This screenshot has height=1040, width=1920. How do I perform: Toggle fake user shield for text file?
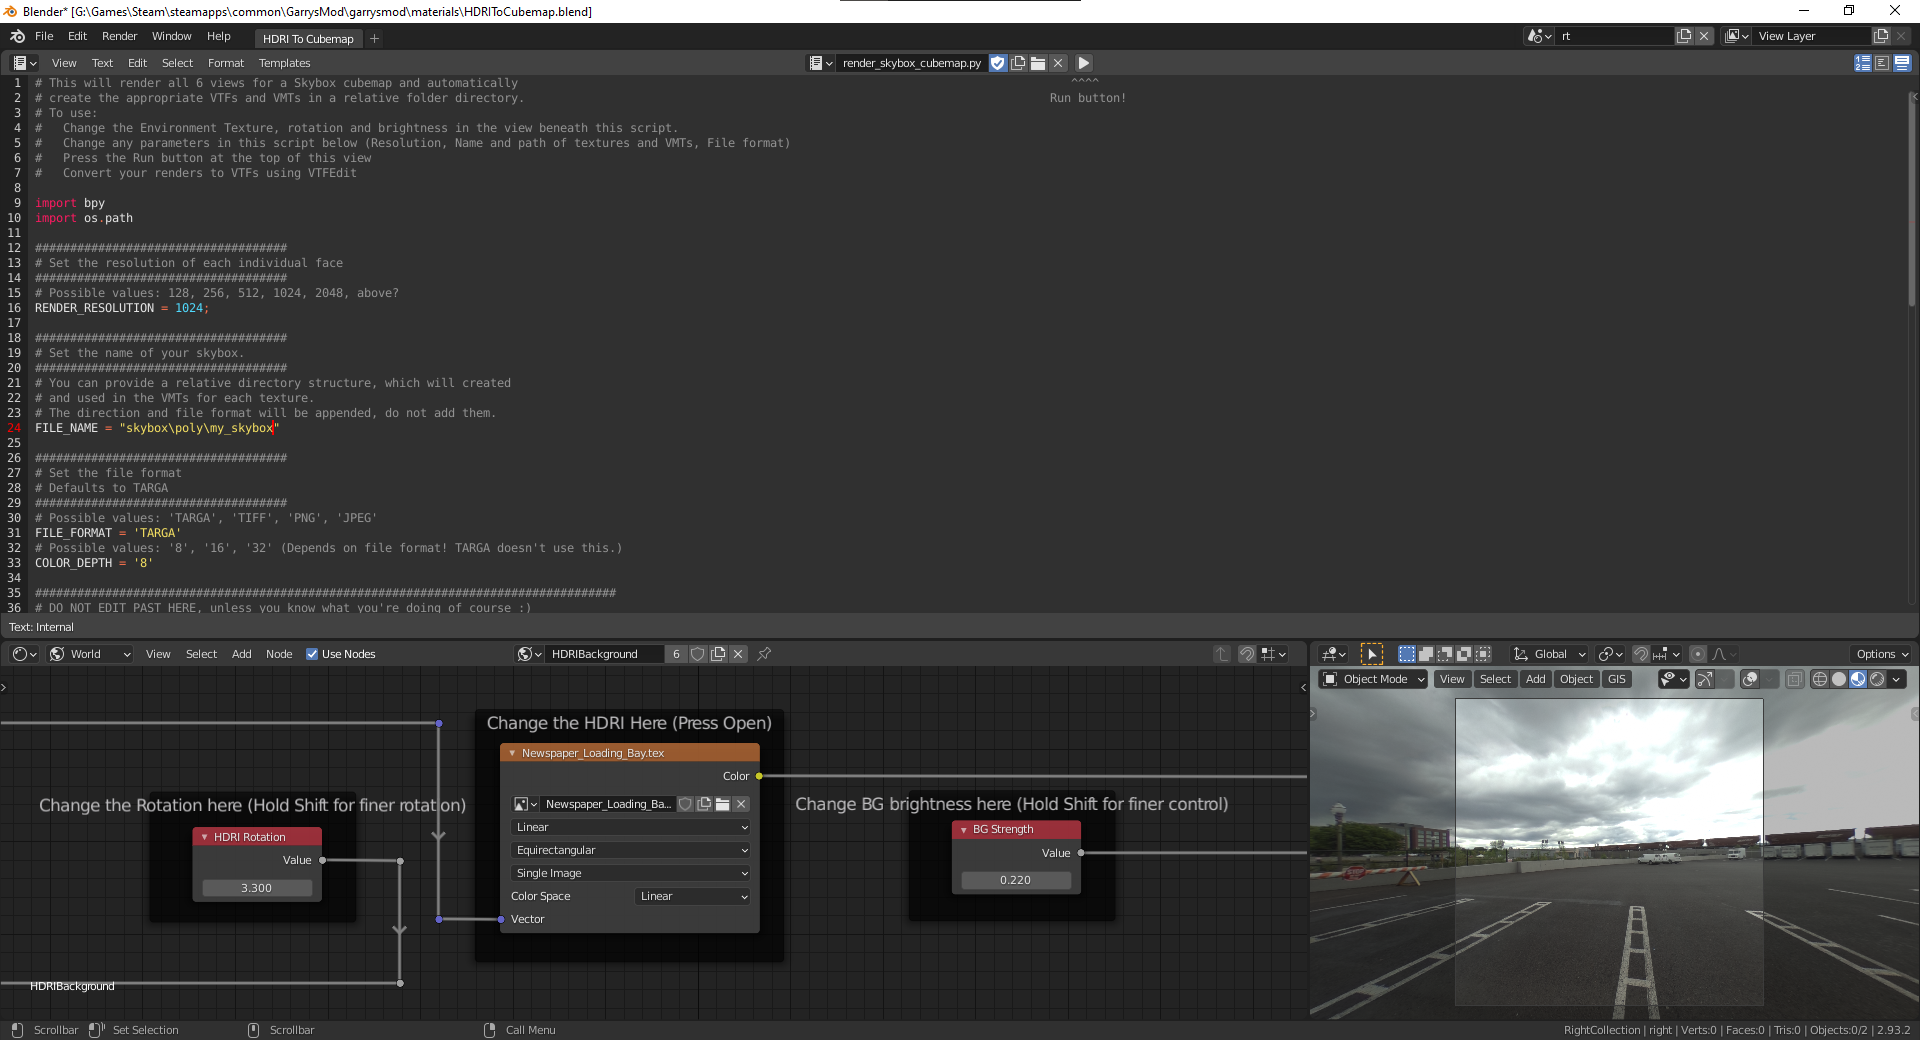tap(997, 63)
